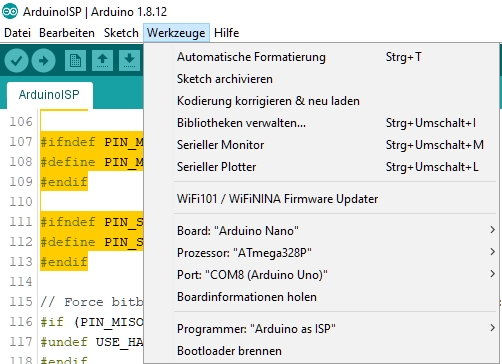502x364 pixels.
Task: Click the New sketch file icon
Action: tap(75, 61)
